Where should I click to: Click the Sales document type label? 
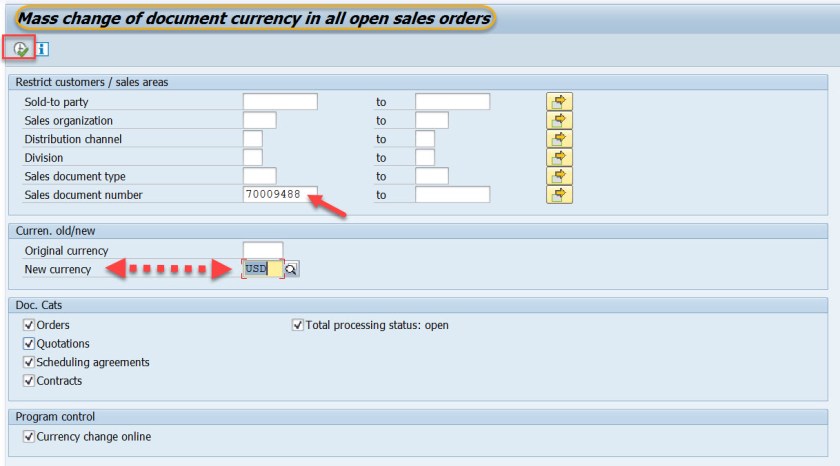[75, 176]
